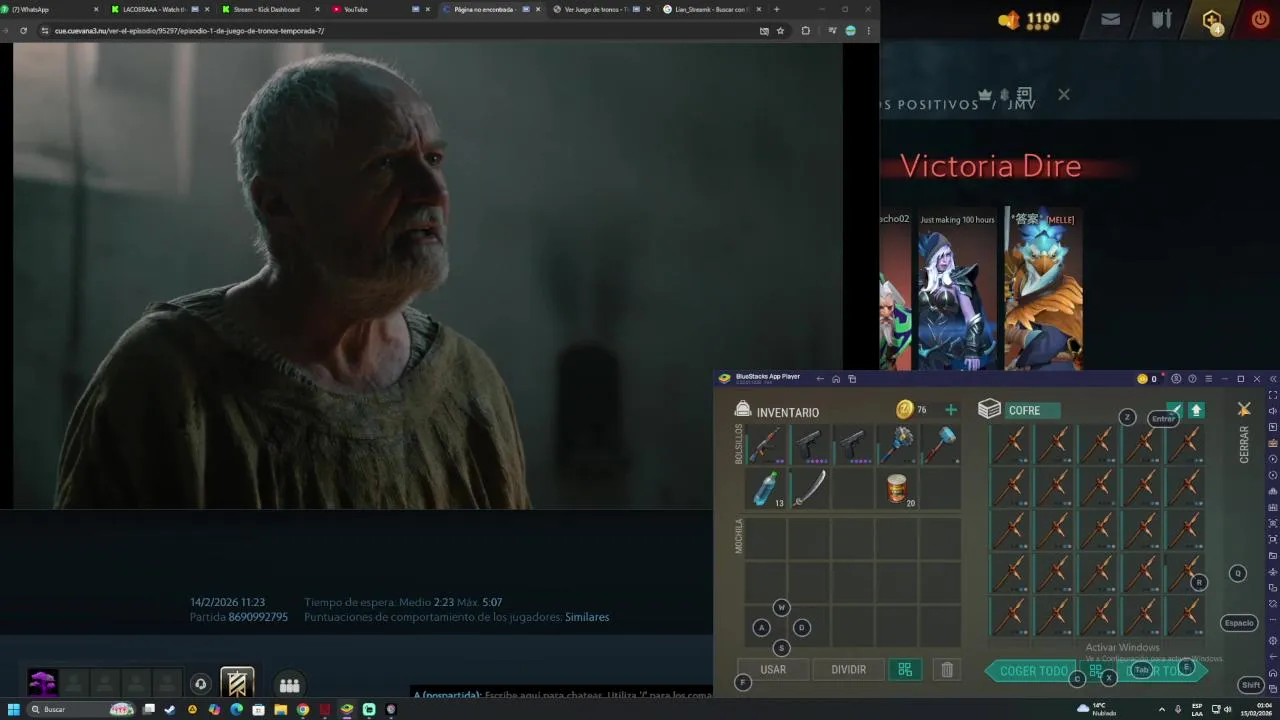Bookmark this page with star icon
Viewport: 1280px width, 720px height.
[x=780, y=31]
